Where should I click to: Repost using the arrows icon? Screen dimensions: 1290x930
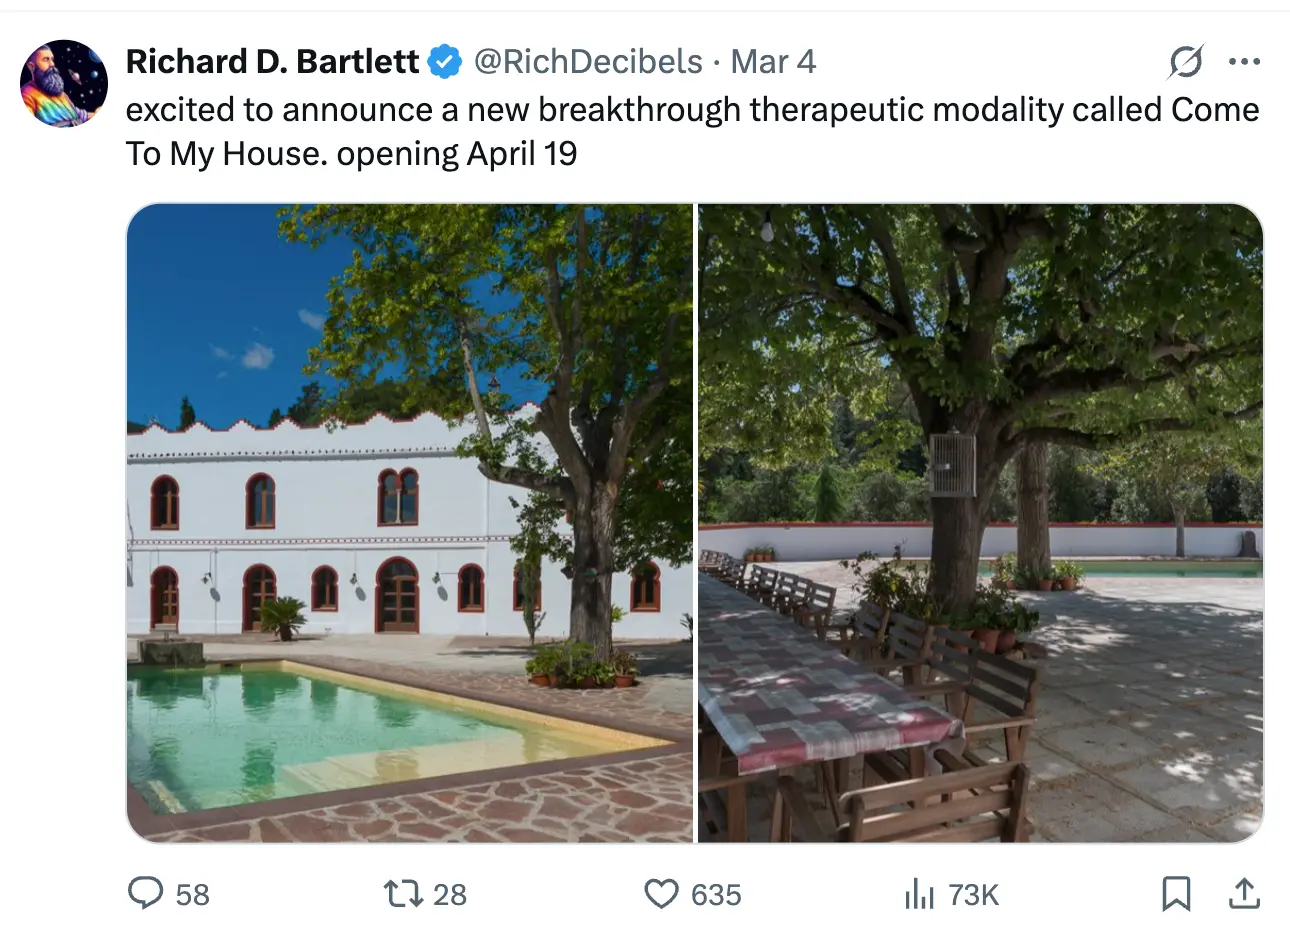pyautogui.click(x=403, y=893)
